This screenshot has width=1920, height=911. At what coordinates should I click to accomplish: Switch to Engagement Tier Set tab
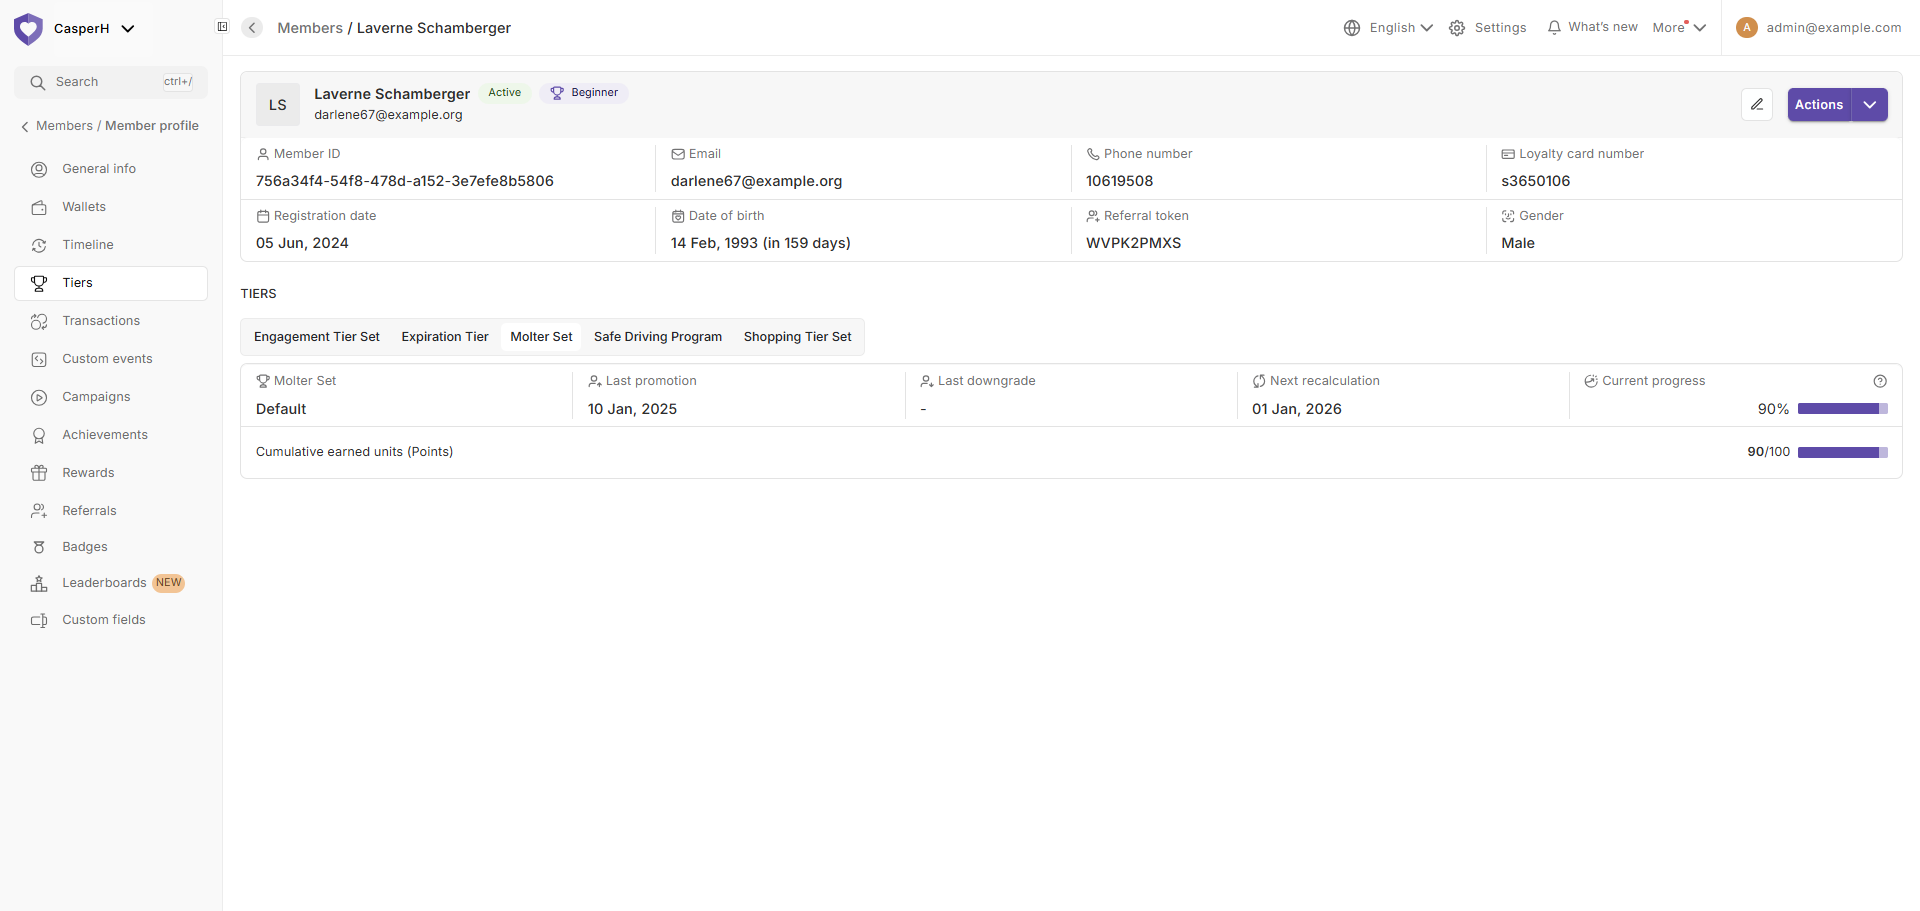click(x=317, y=337)
